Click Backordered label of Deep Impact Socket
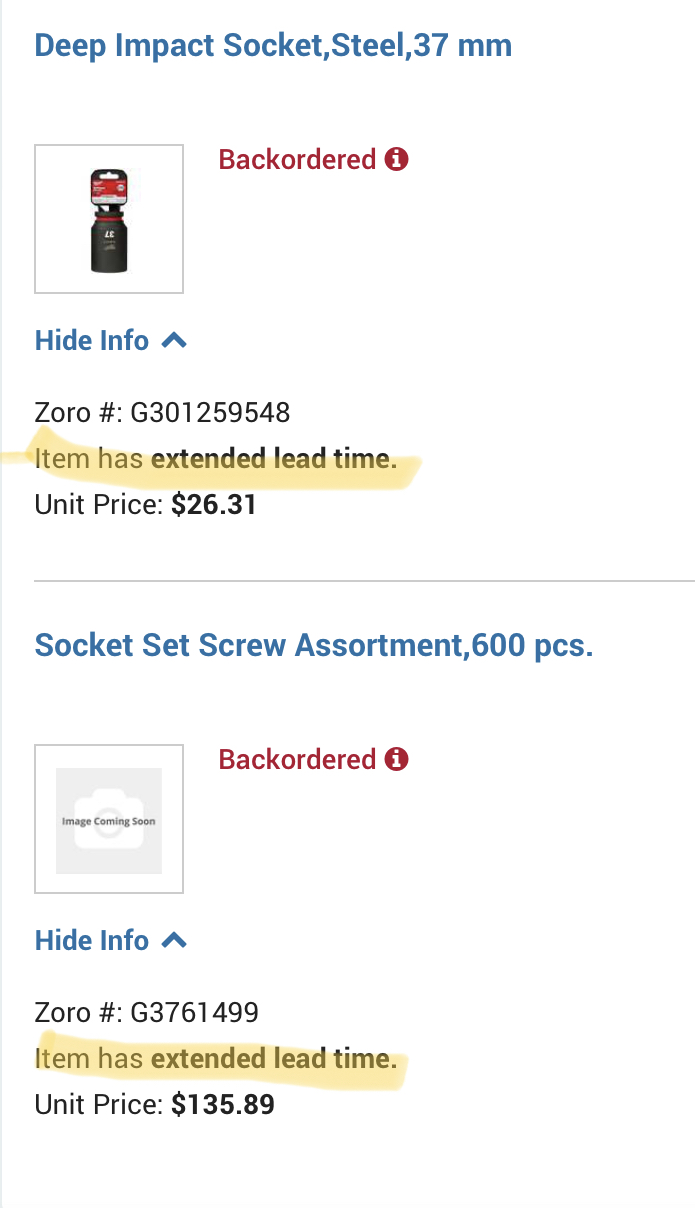This screenshot has height=1208, width=695. point(297,159)
